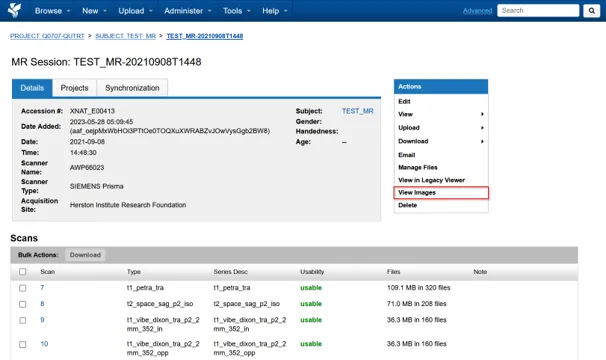This screenshot has width=606, height=360.
Task: Open scan 8 link
Action: (x=42, y=304)
